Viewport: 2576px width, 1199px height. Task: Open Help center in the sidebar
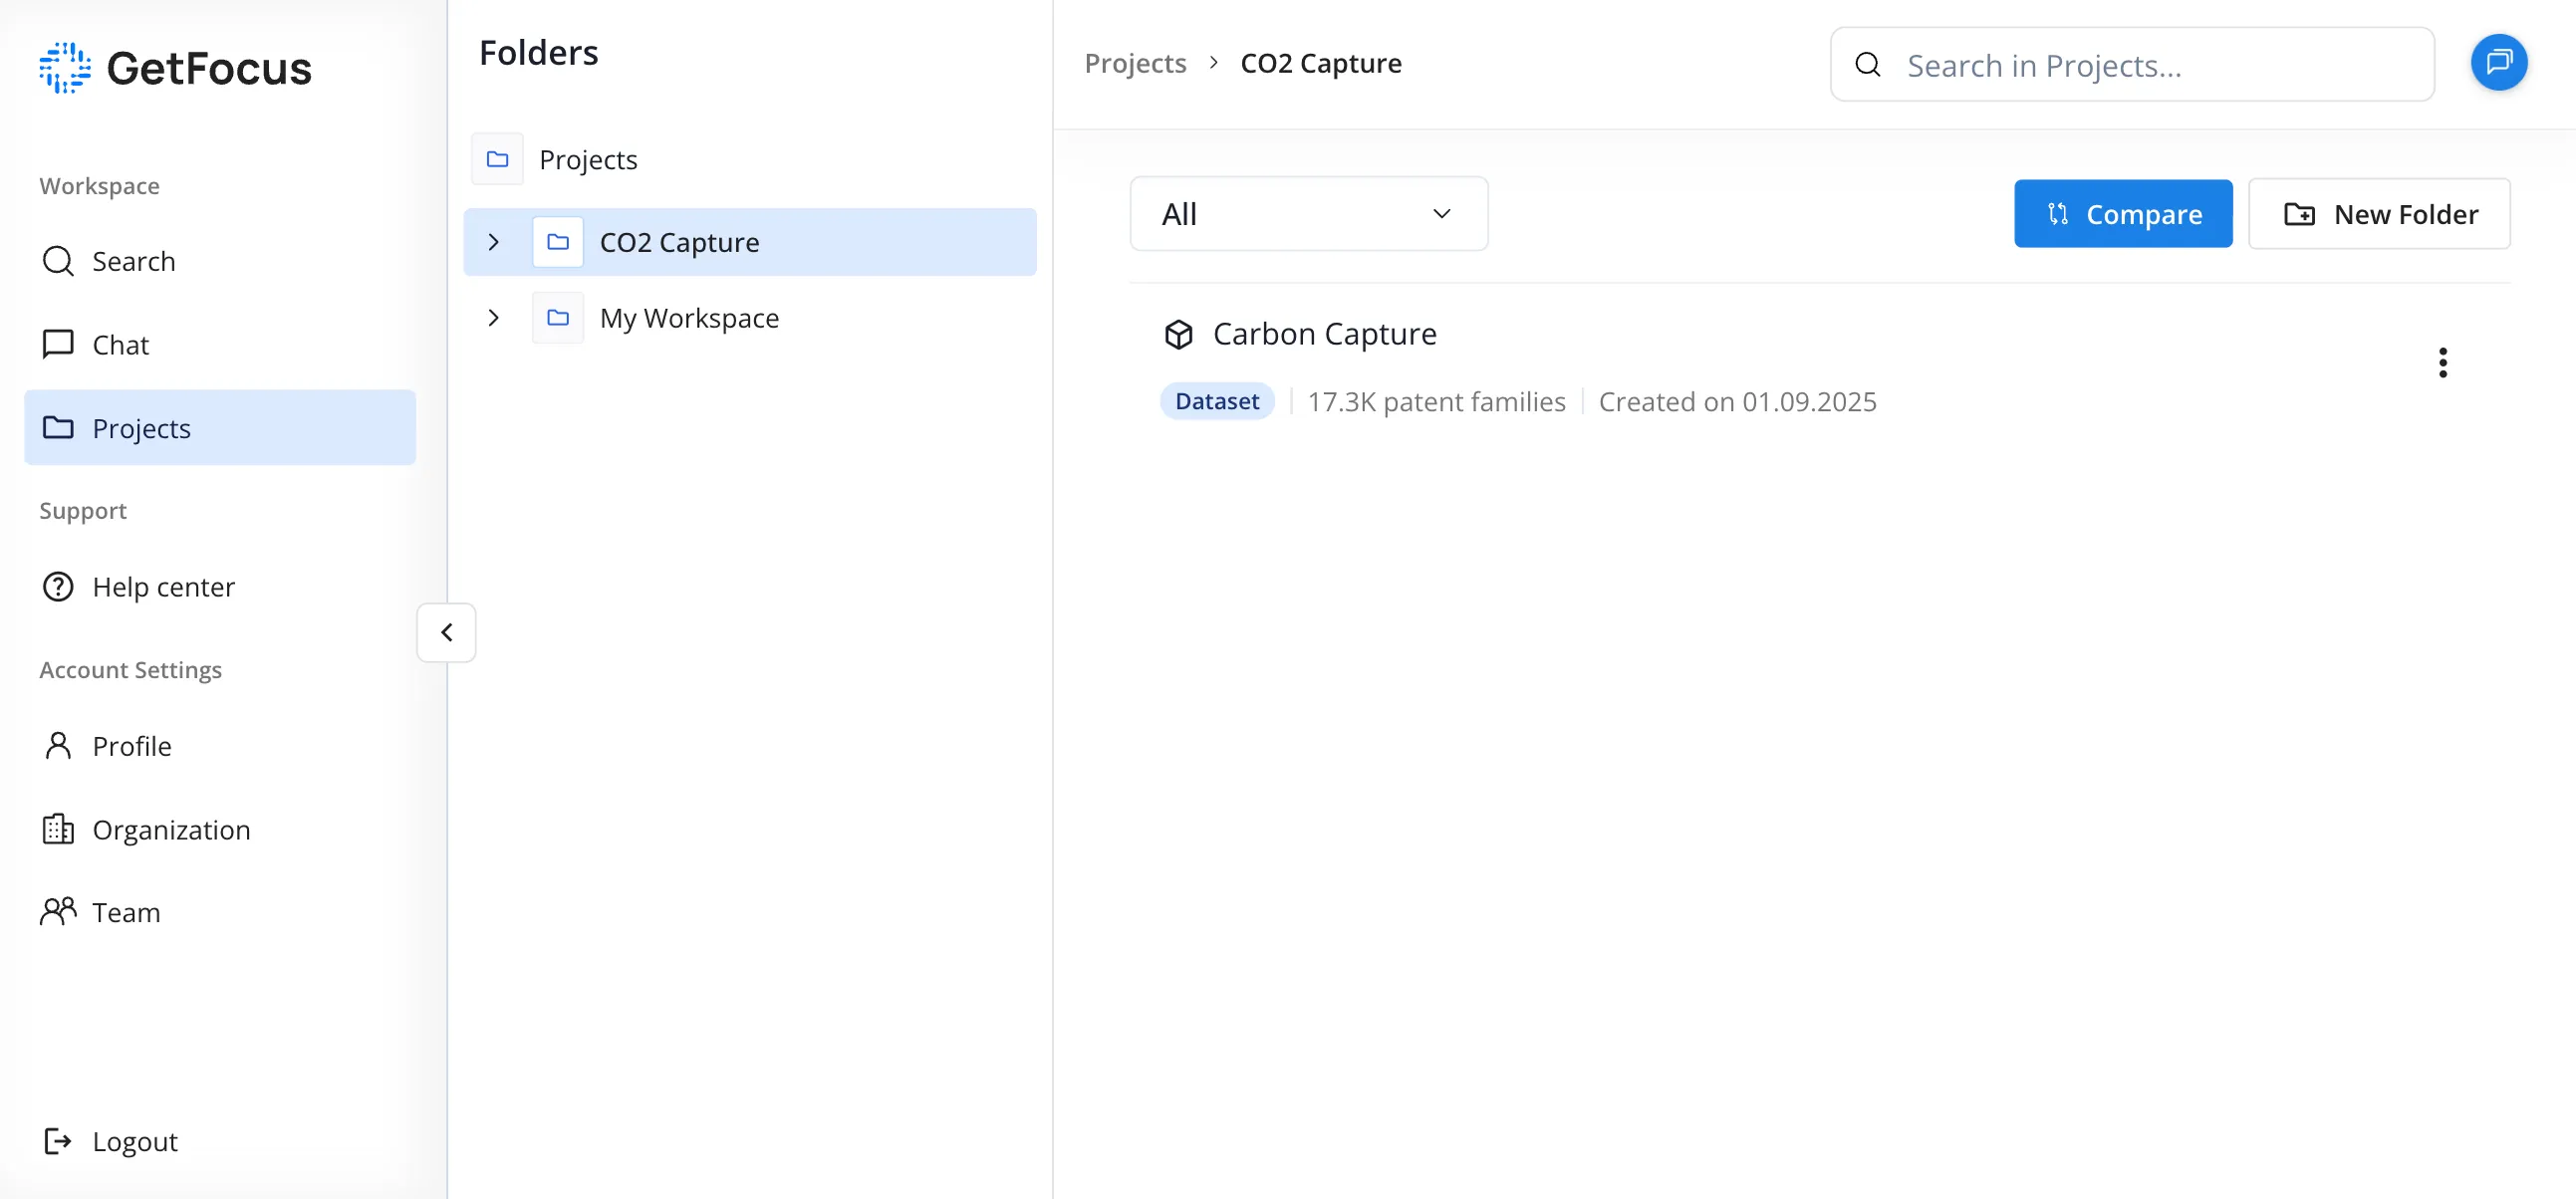pos(220,587)
